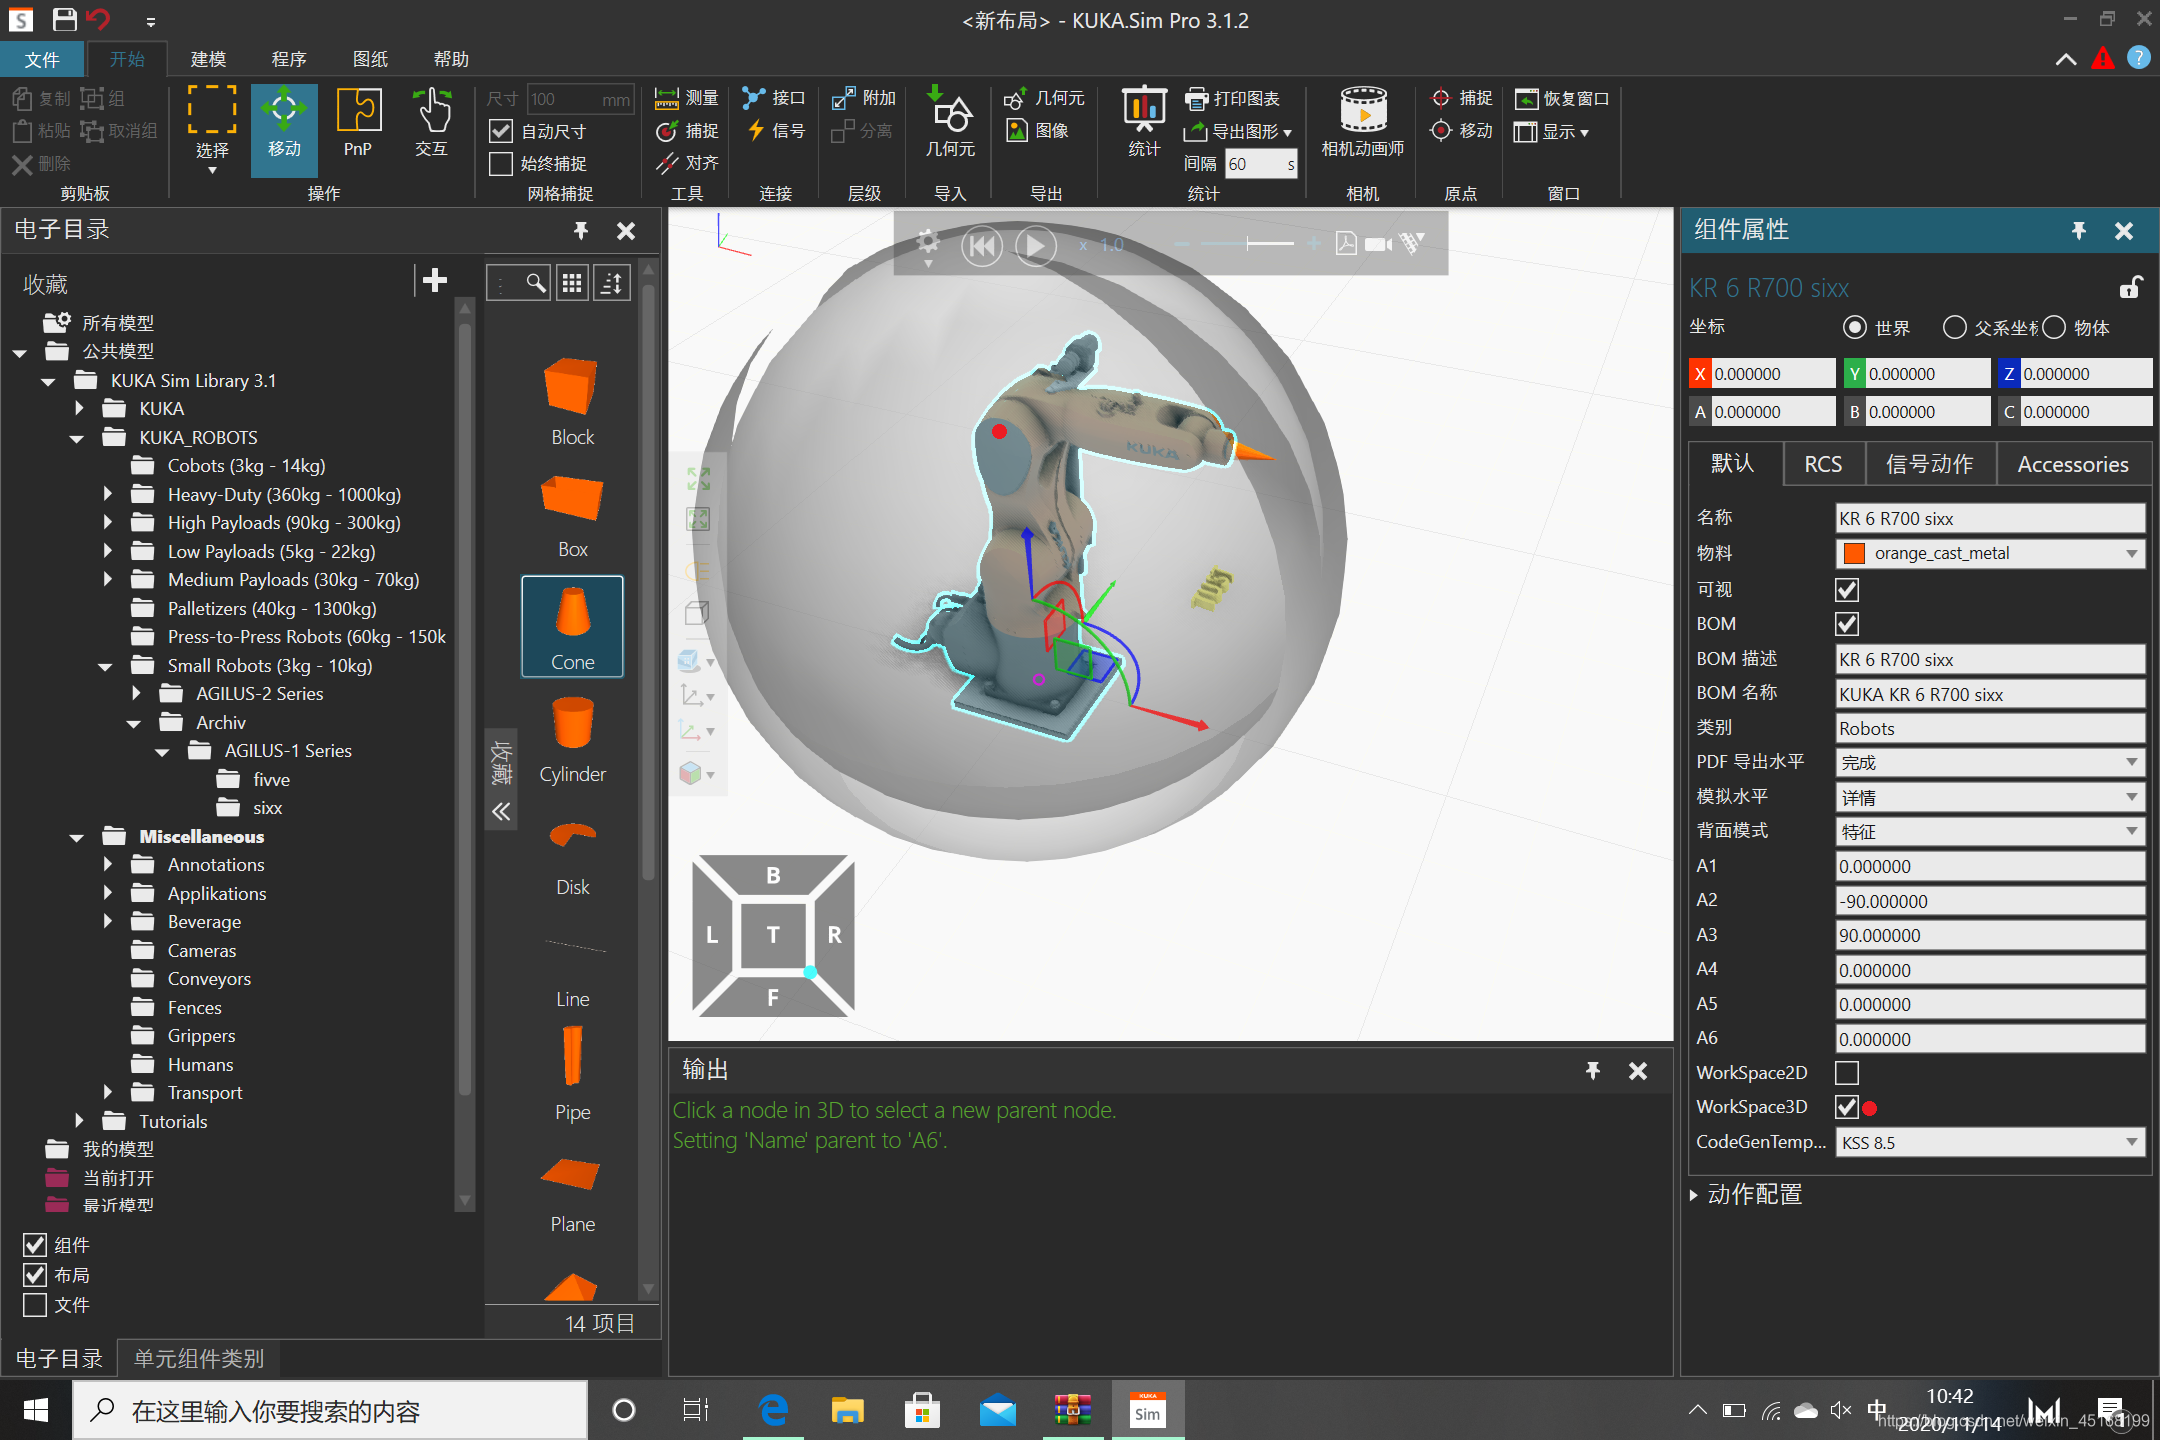Image resolution: width=2160 pixels, height=1440 pixels.
Task: Switch to 单元组件类别 tab
Action: (x=199, y=1358)
